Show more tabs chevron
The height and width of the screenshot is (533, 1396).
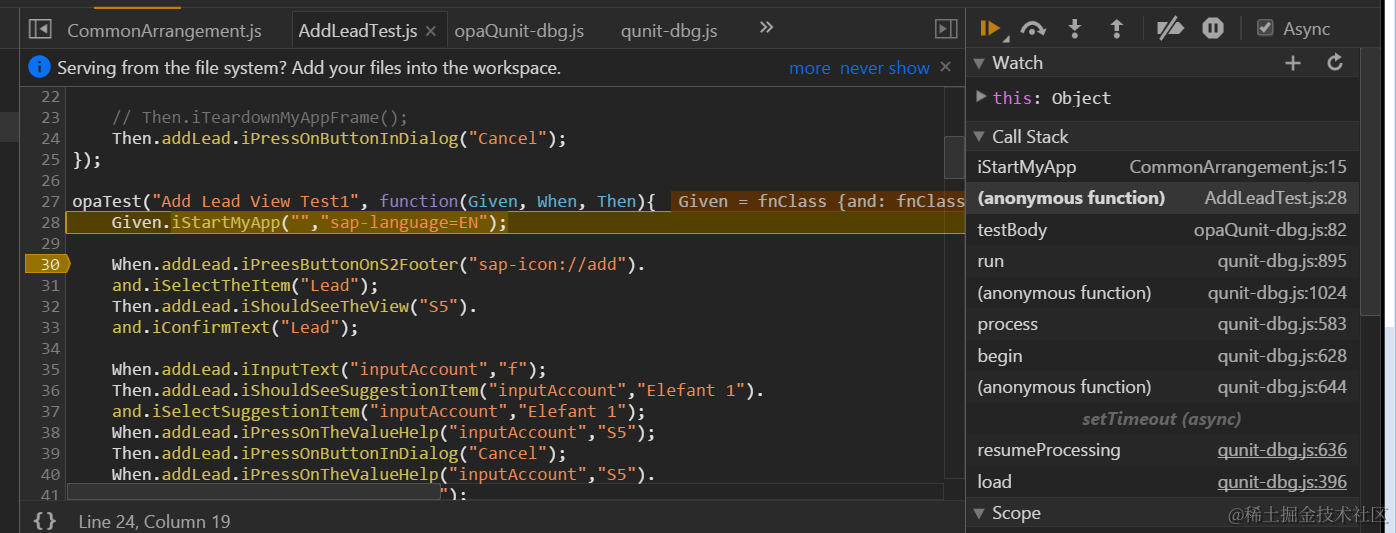point(767,28)
